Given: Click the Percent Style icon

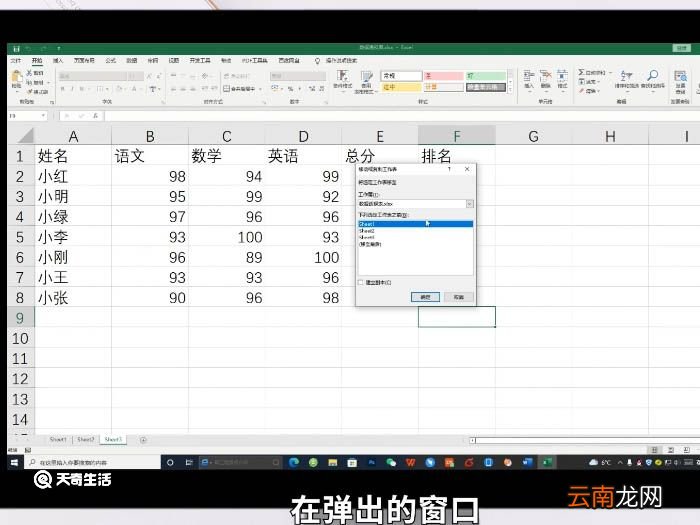Looking at the screenshot, I should point(290,89).
